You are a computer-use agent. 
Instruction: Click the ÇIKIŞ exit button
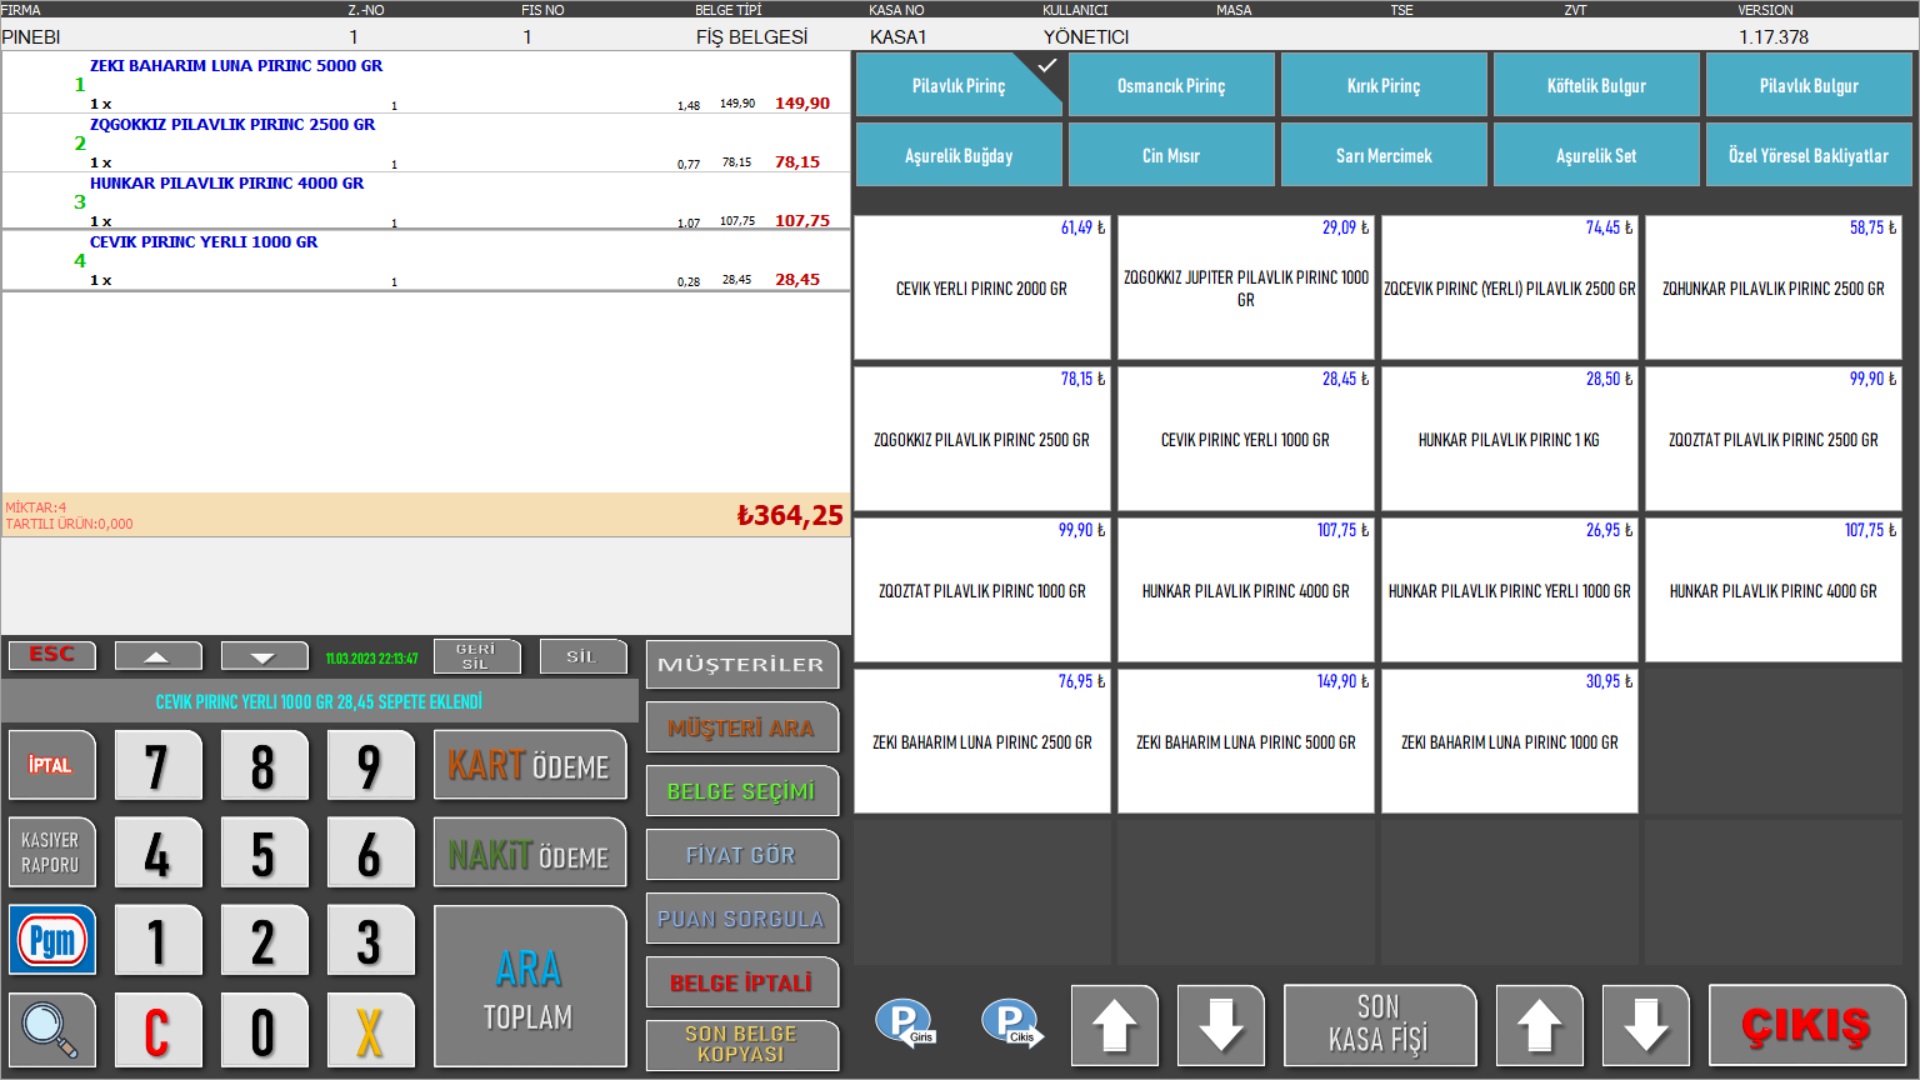pos(1806,1025)
